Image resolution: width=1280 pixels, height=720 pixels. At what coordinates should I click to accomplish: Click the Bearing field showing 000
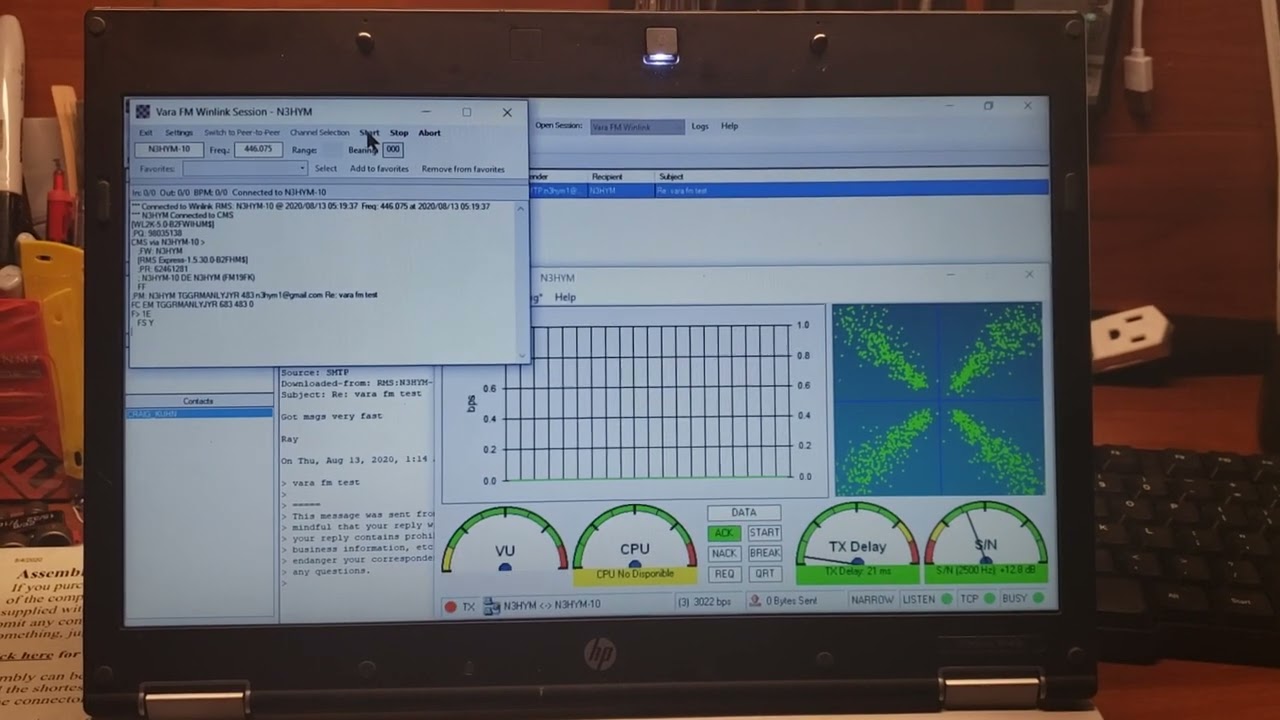tap(393, 149)
